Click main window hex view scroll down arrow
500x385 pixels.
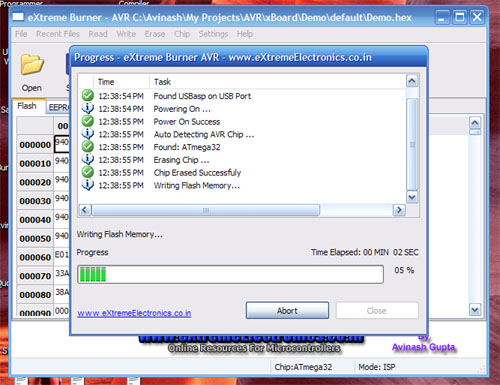(475, 310)
